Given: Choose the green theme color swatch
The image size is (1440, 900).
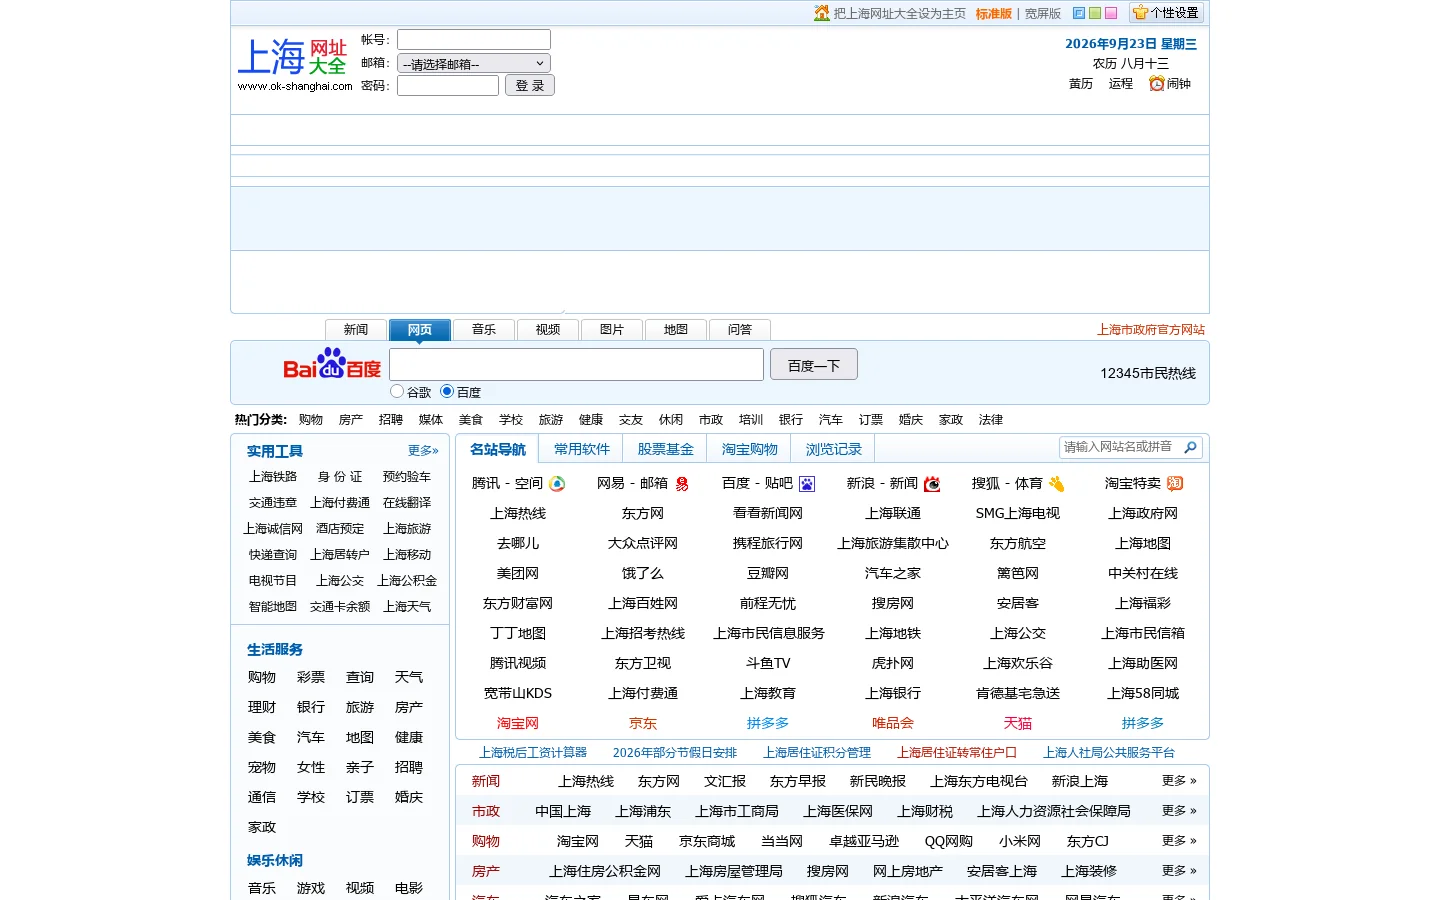Looking at the screenshot, I should point(1095,13).
